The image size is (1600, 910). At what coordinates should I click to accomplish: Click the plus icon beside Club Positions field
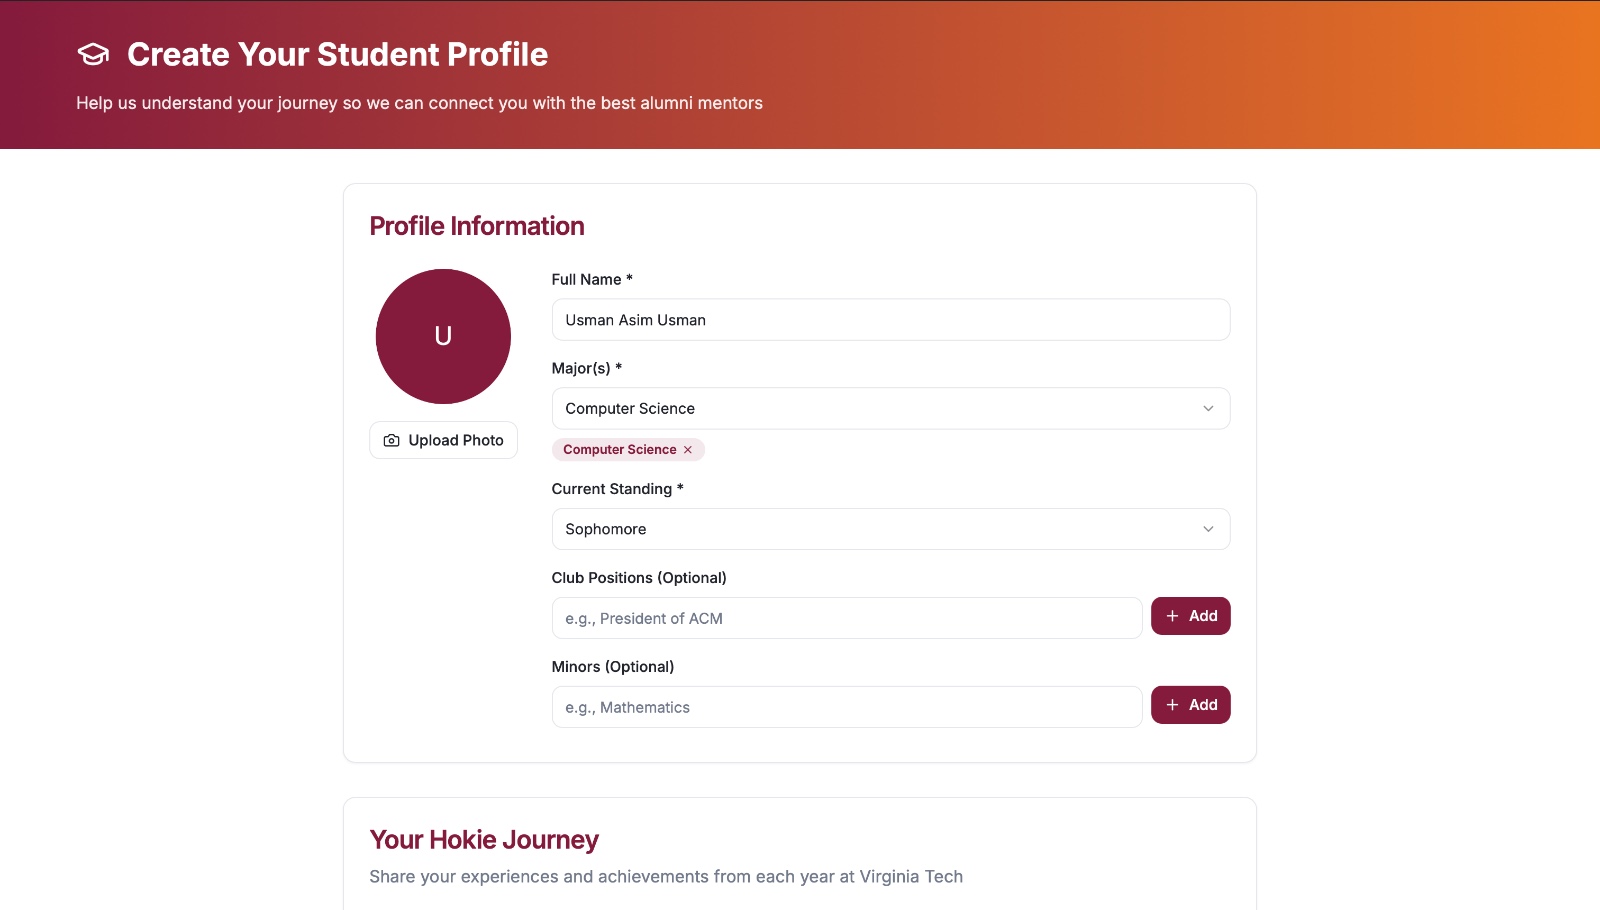[x=1173, y=616]
